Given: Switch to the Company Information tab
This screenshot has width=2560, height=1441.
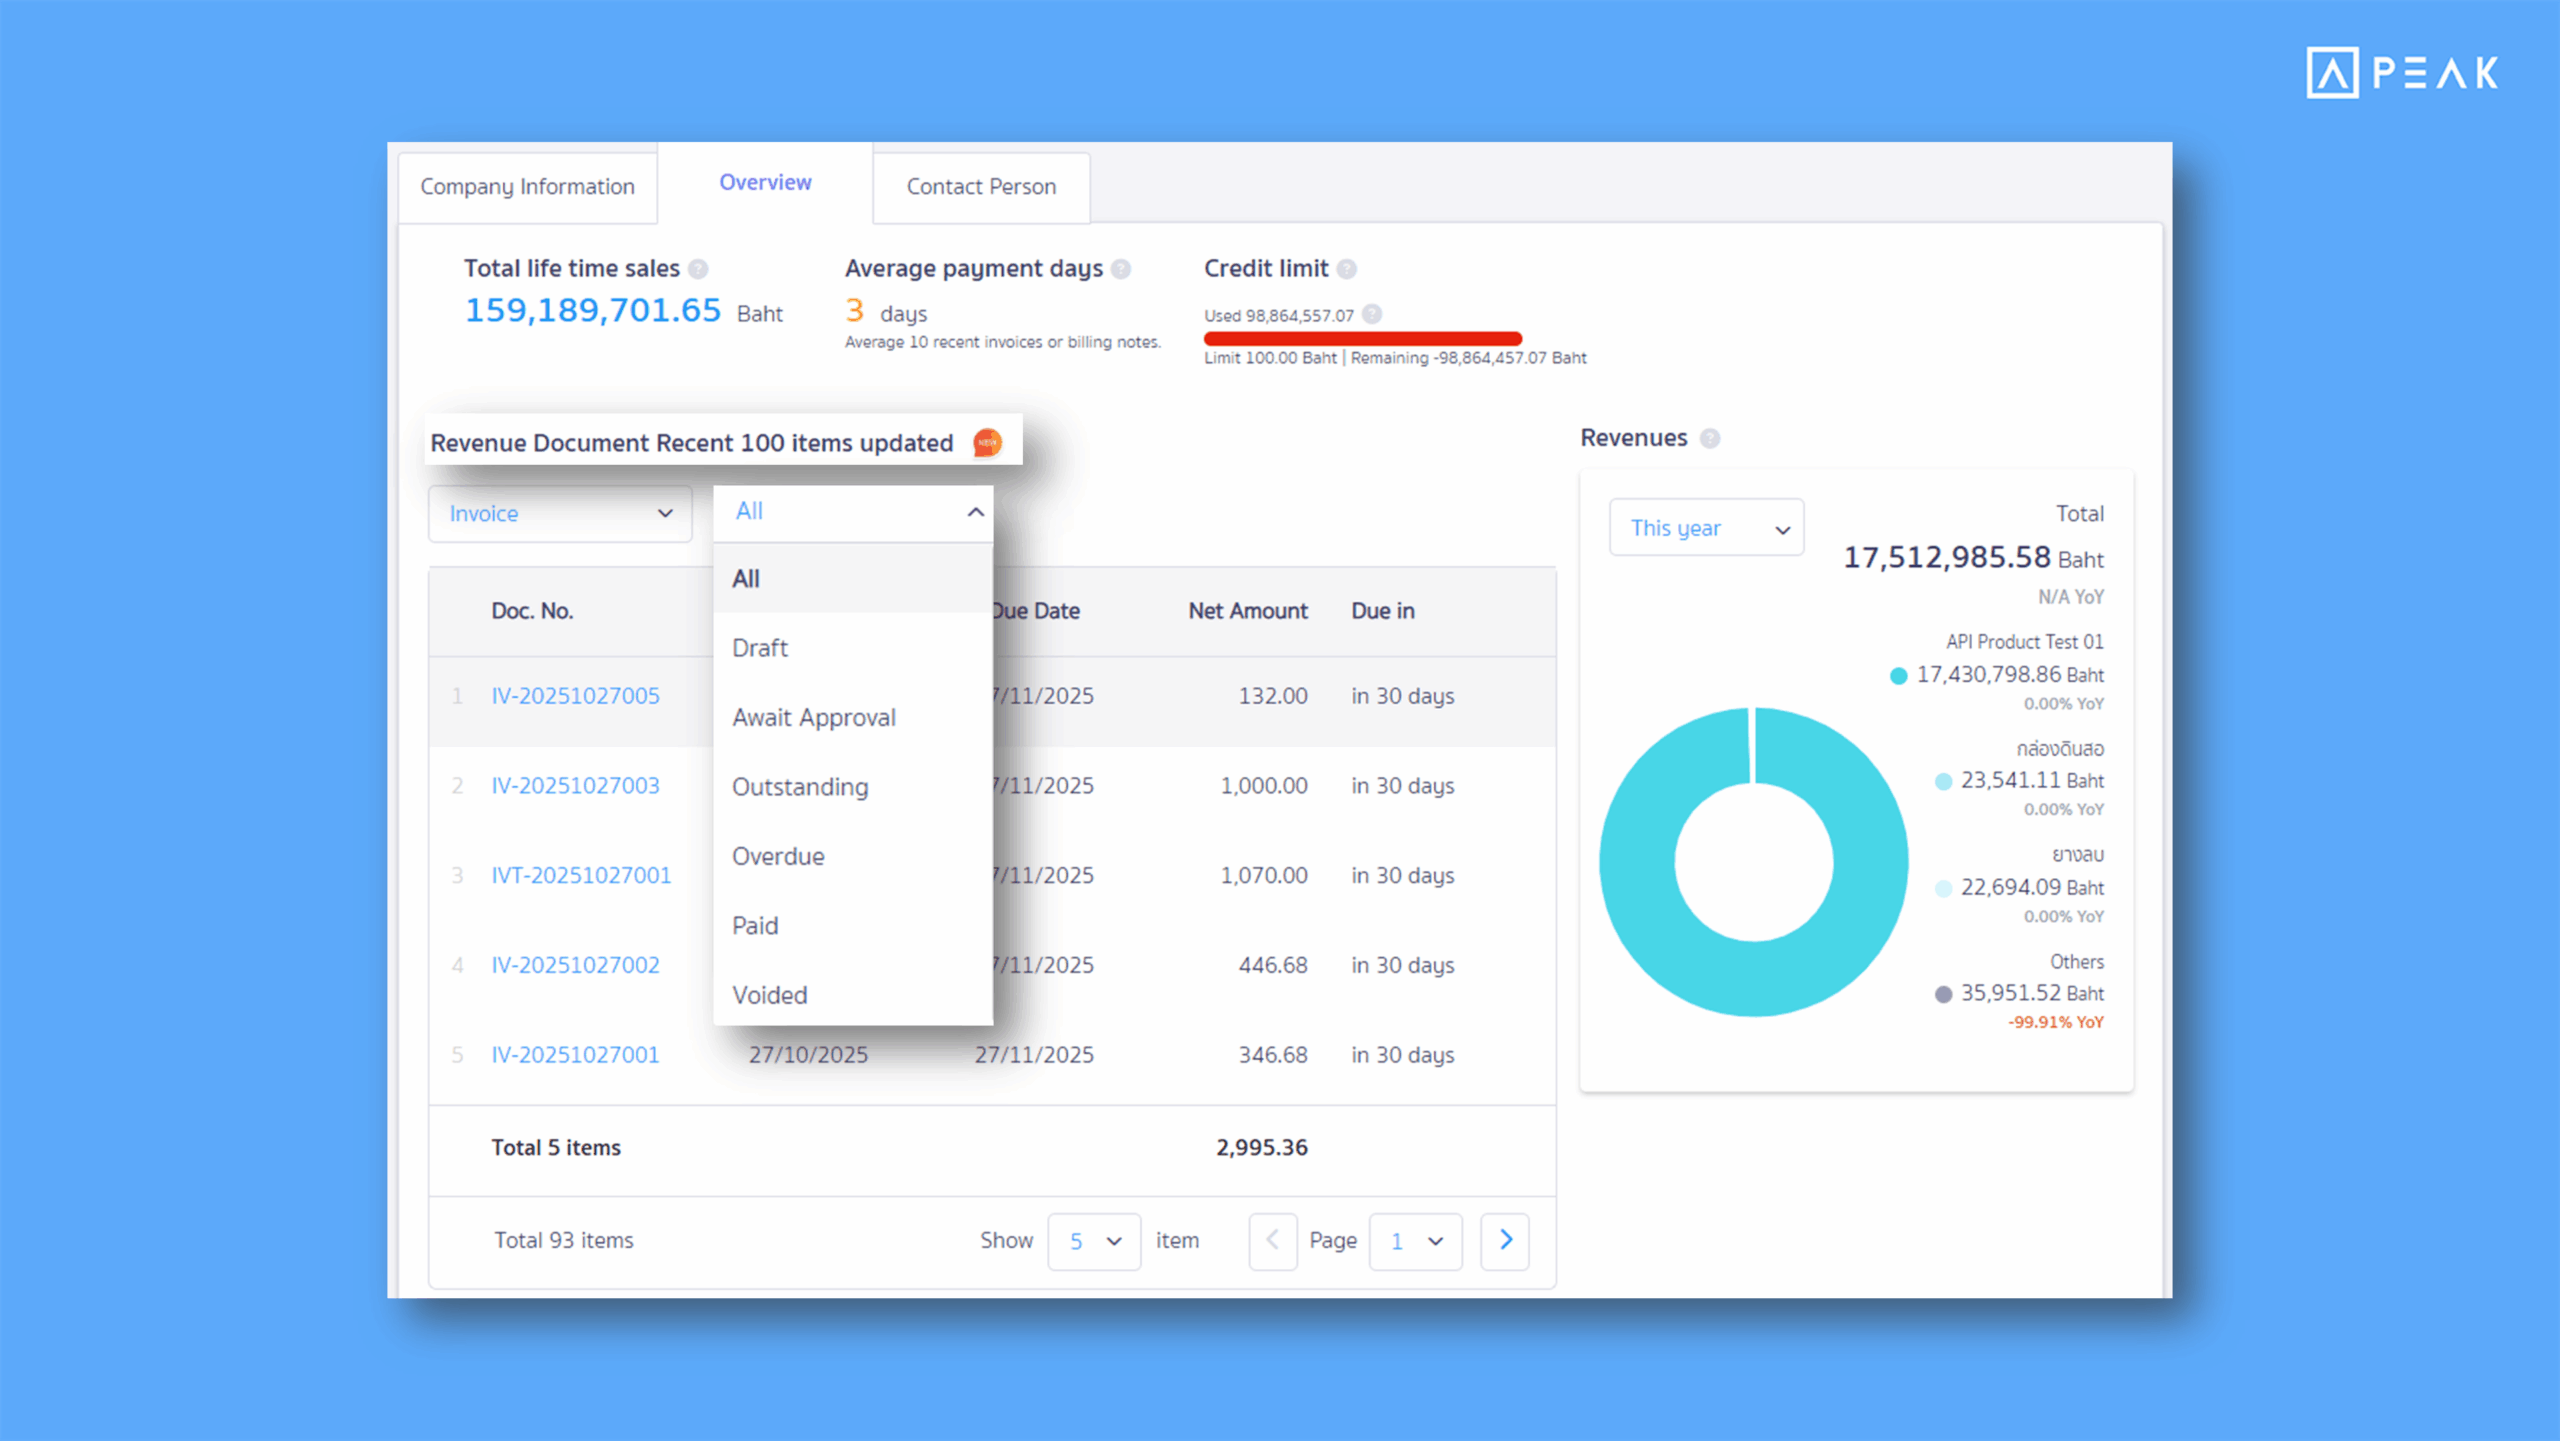Looking at the screenshot, I should point(527,186).
